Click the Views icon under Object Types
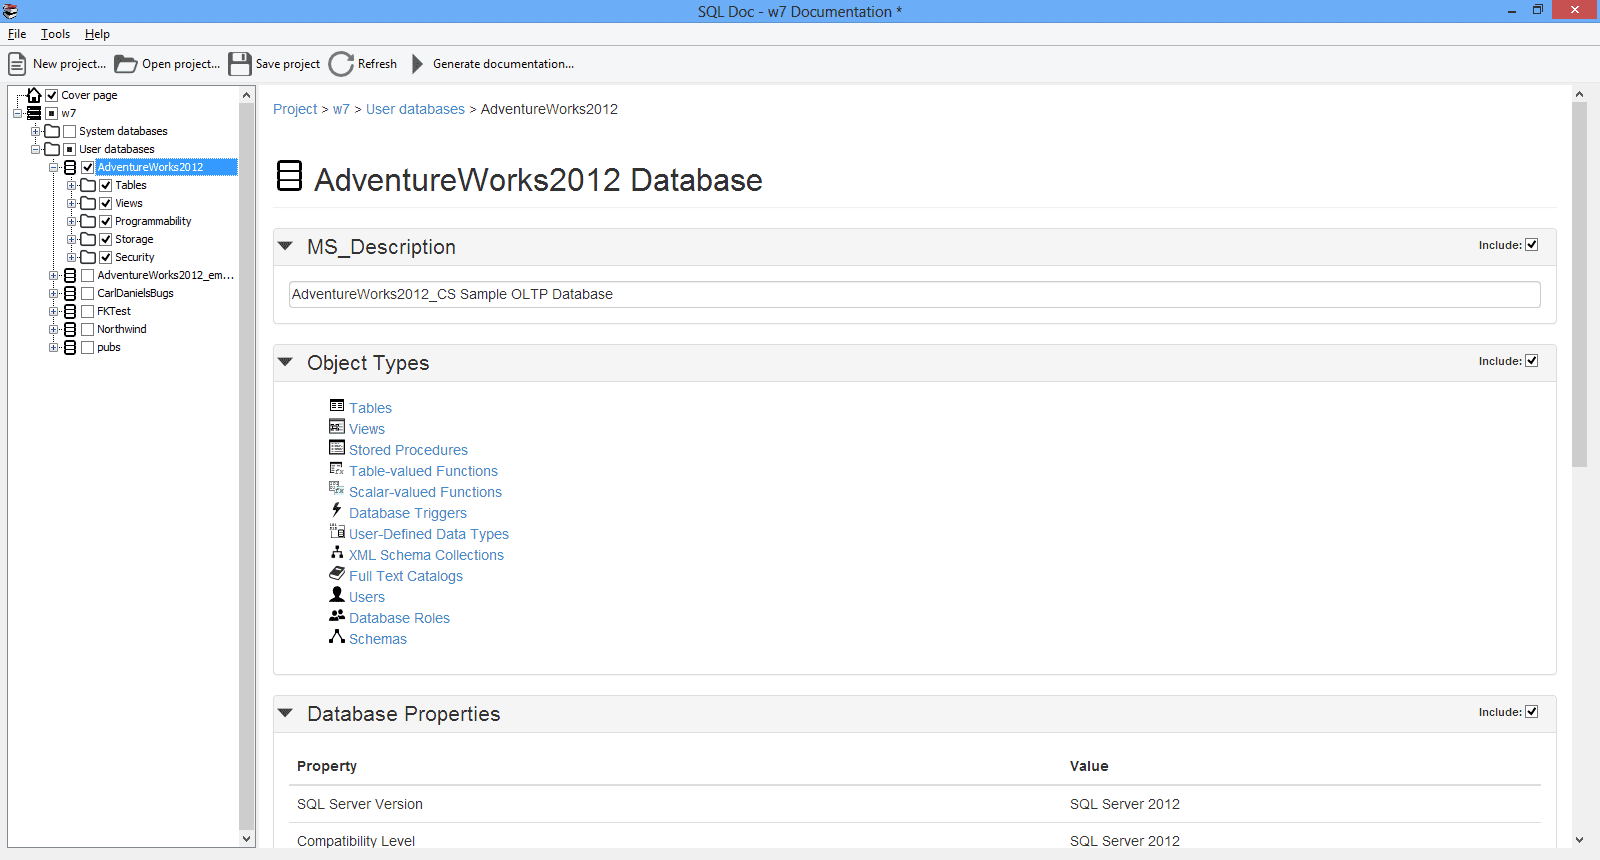The height and width of the screenshot is (860, 1600). pyautogui.click(x=337, y=427)
